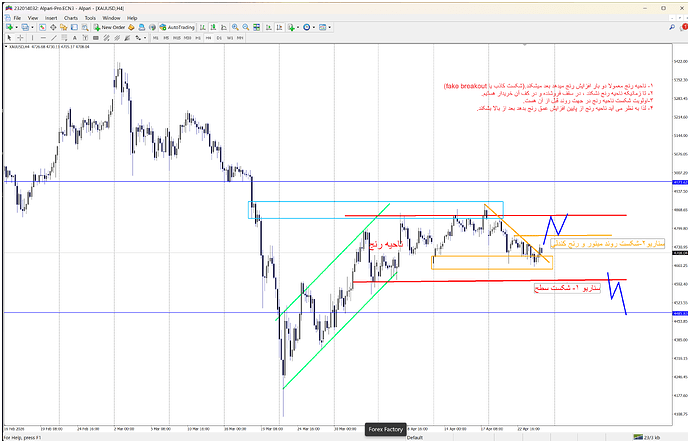Pick the vertical line drawing tool

click(x=32, y=38)
